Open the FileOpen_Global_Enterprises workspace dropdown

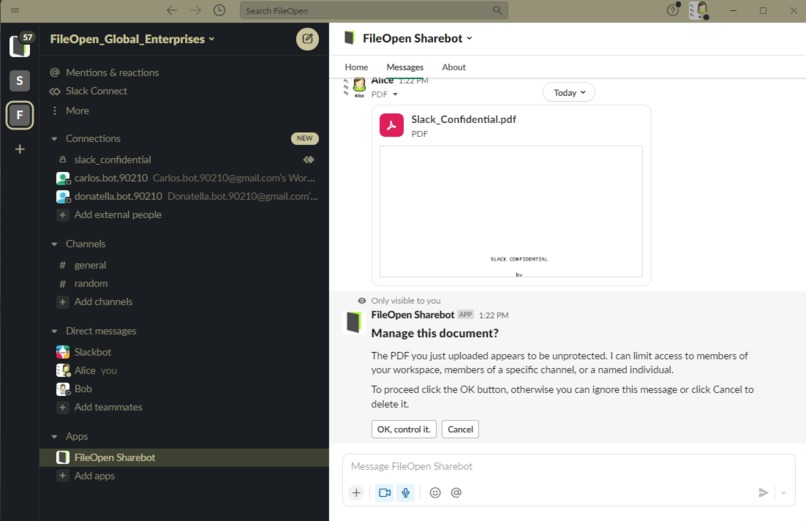coord(132,39)
